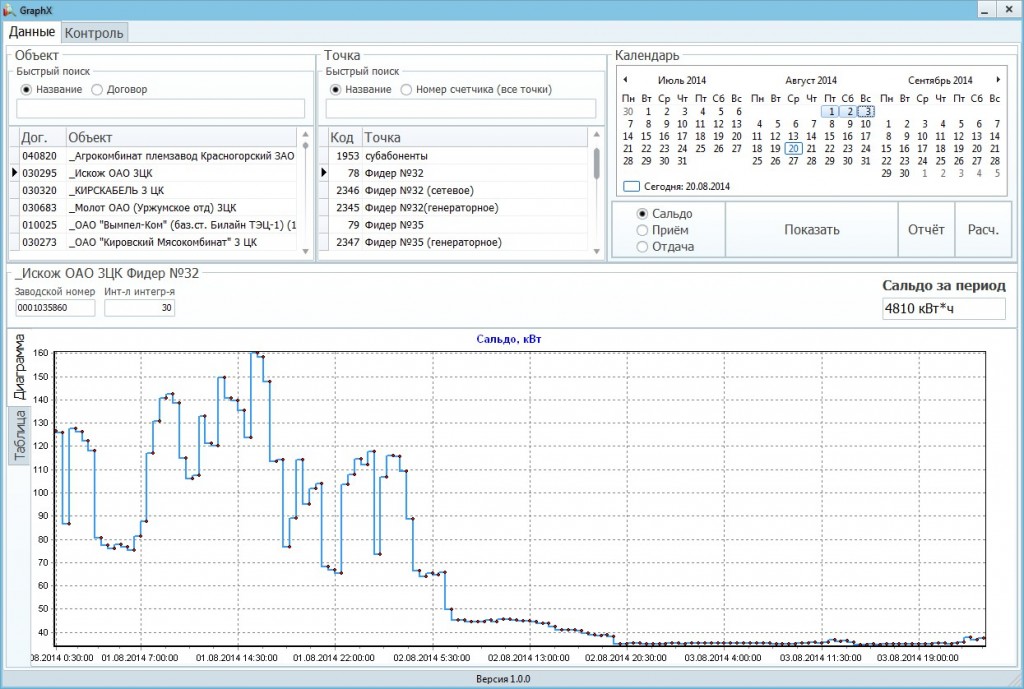Click the today marker box in calendar
This screenshot has width=1024, height=689.
pos(631,186)
